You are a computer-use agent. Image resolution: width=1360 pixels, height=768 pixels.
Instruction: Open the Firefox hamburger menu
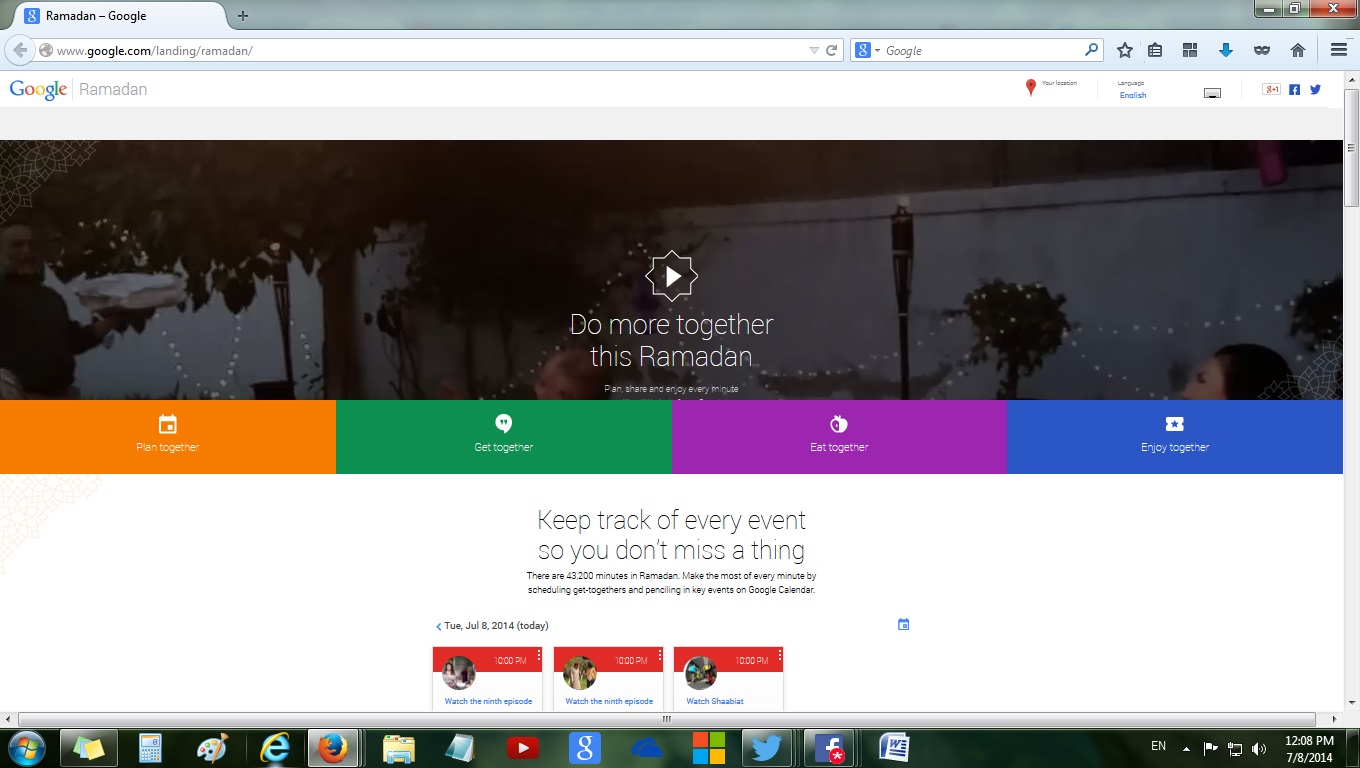click(x=1339, y=50)
